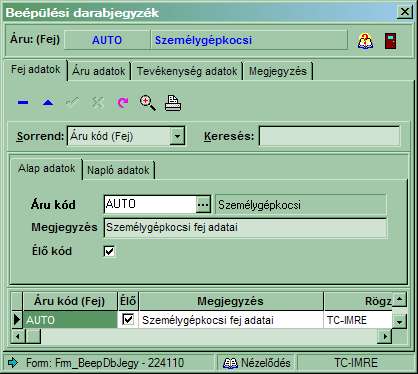Select the Alap adatok sub-tab
Viewport: 418px width, 374px height.
tap(47, 169)
